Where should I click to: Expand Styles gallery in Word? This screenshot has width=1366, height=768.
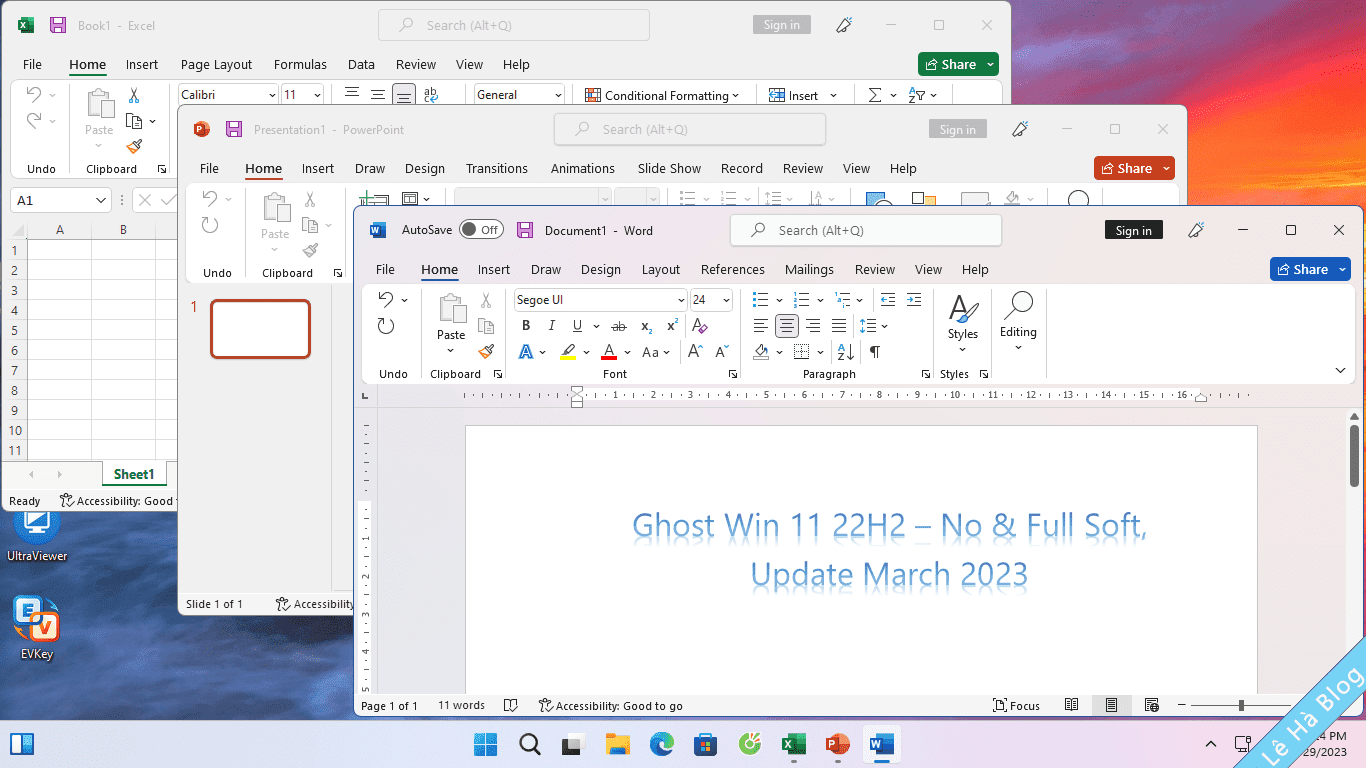pyautogui.click(x=963, y=323)
